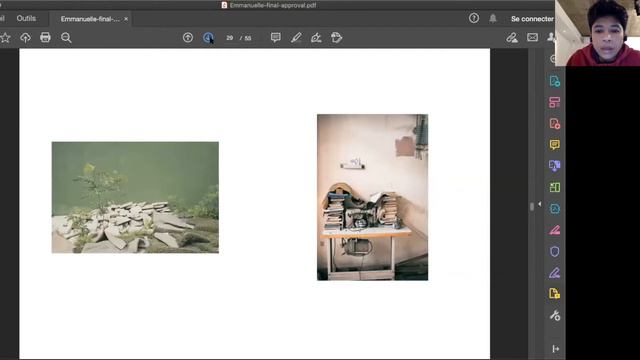Open the help question mark icon

coord(474,18)
